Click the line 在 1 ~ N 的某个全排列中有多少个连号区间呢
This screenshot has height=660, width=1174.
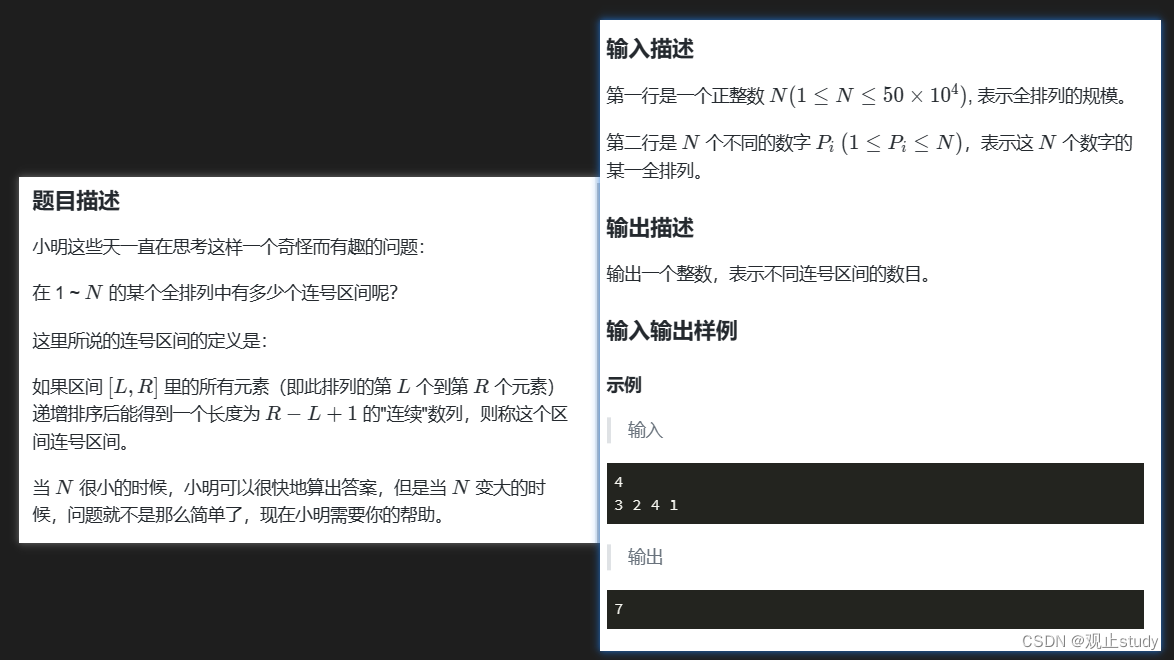(x=215, y=293)
